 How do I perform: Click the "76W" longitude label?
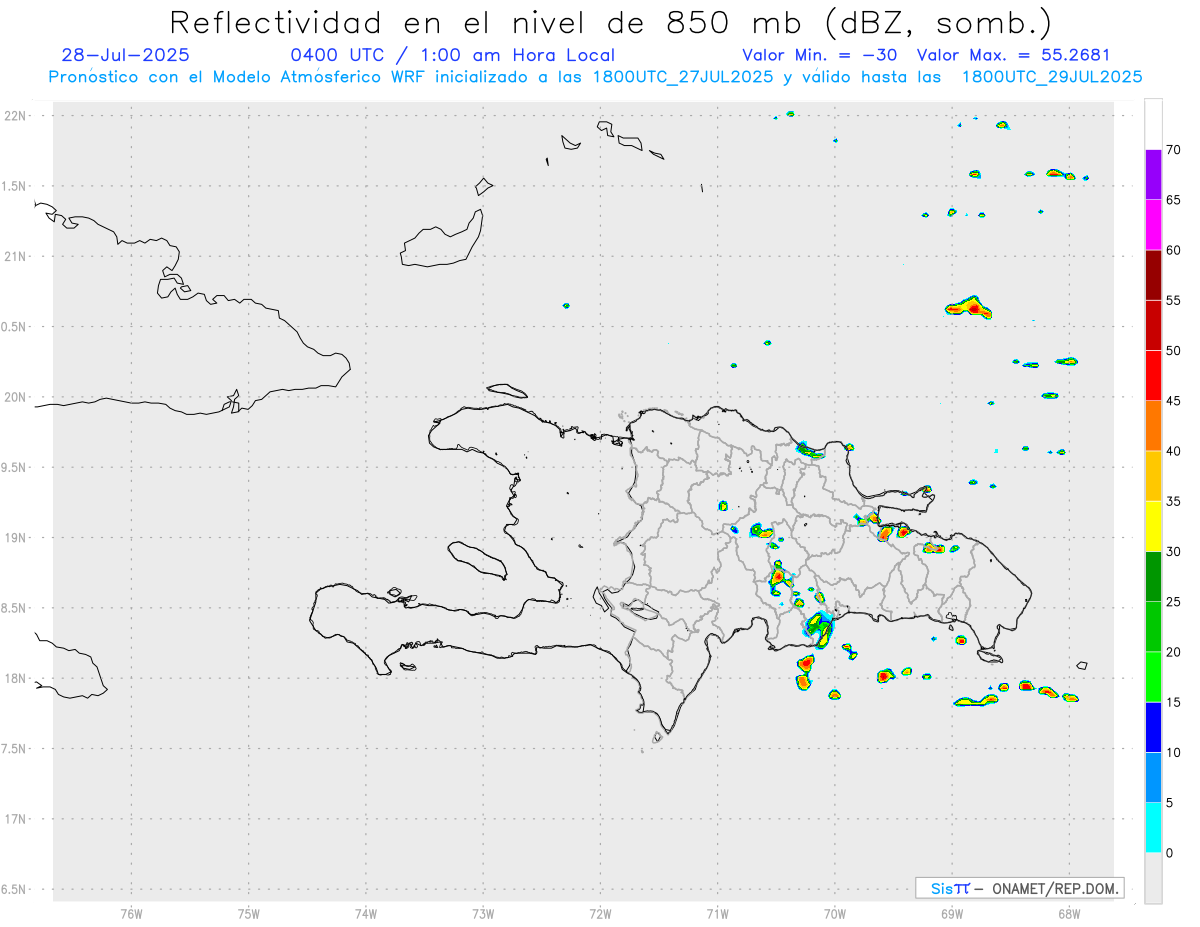[131, 913]
